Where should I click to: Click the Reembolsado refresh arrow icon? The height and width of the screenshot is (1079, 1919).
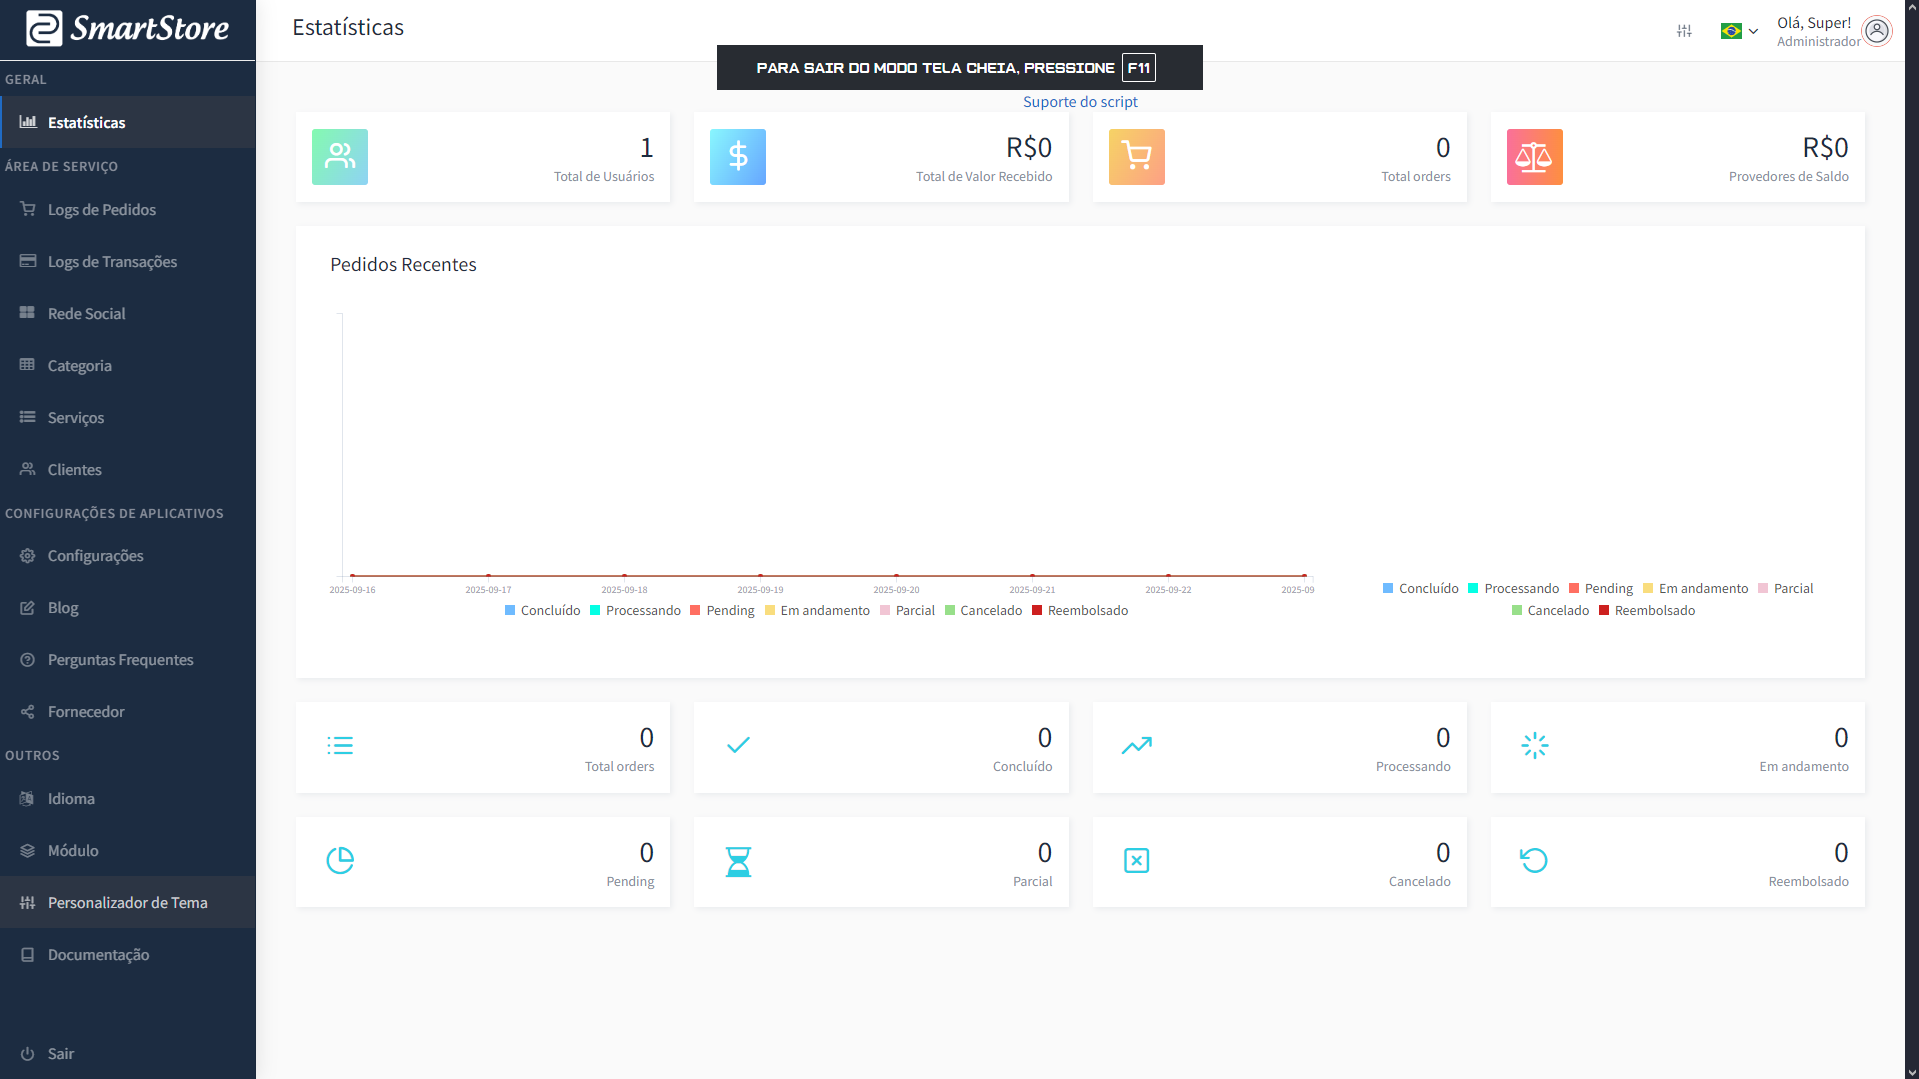coord(1534,861)
